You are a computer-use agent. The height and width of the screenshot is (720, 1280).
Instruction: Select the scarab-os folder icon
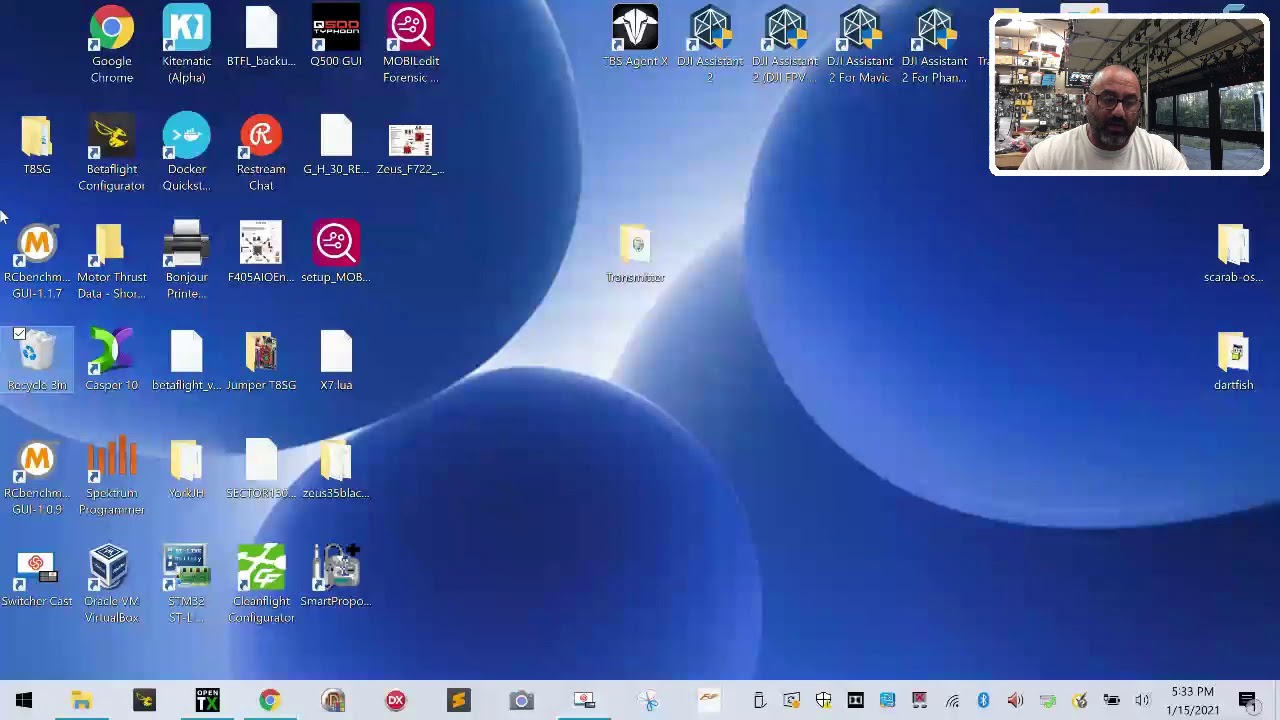coord(1233,254)
